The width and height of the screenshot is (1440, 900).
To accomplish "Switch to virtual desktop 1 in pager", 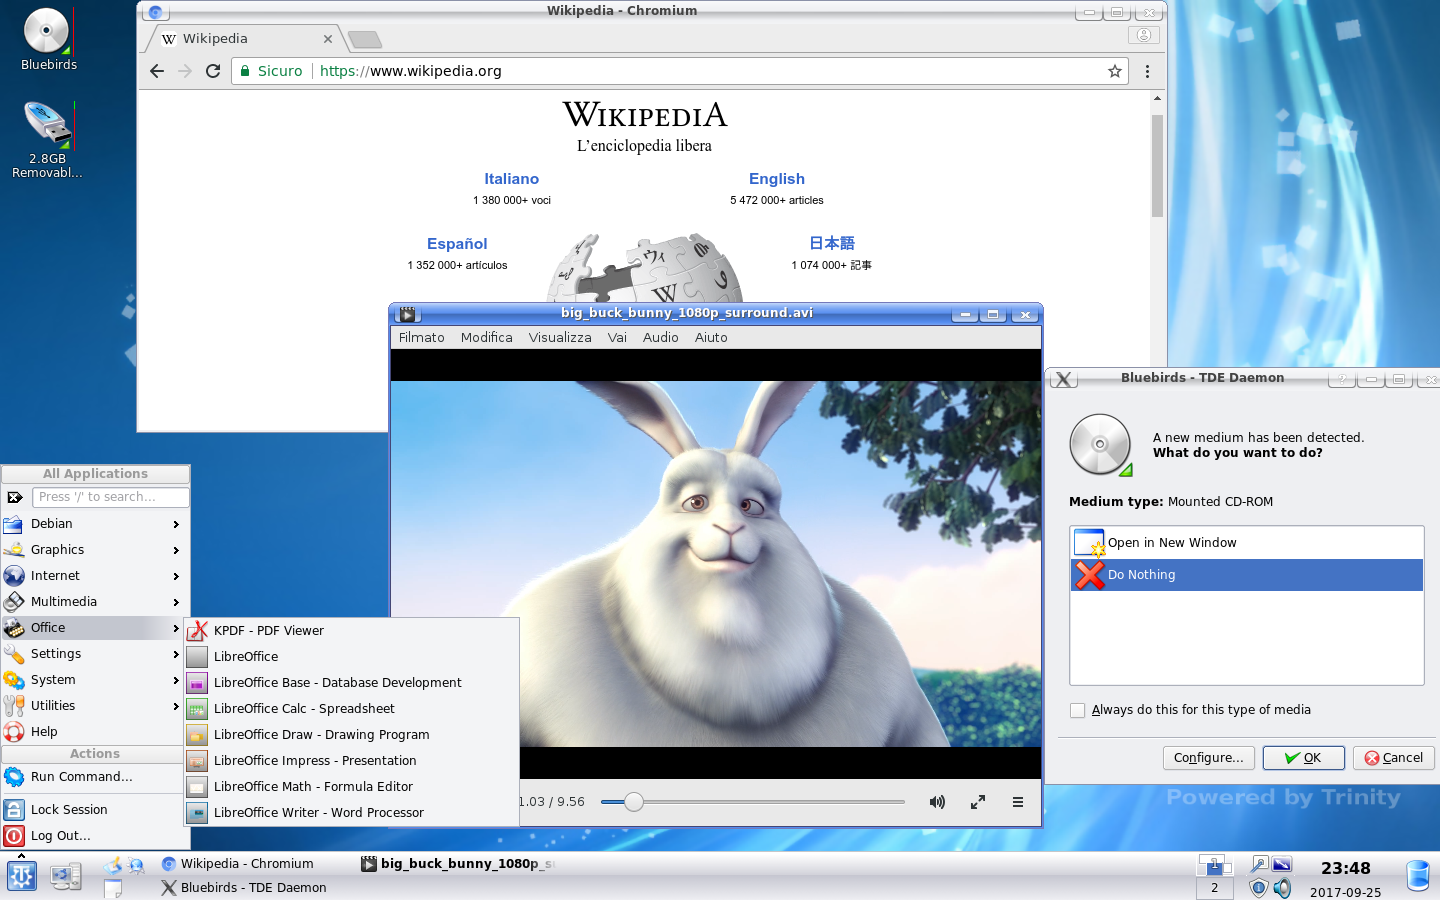I will pos(1214,865).
